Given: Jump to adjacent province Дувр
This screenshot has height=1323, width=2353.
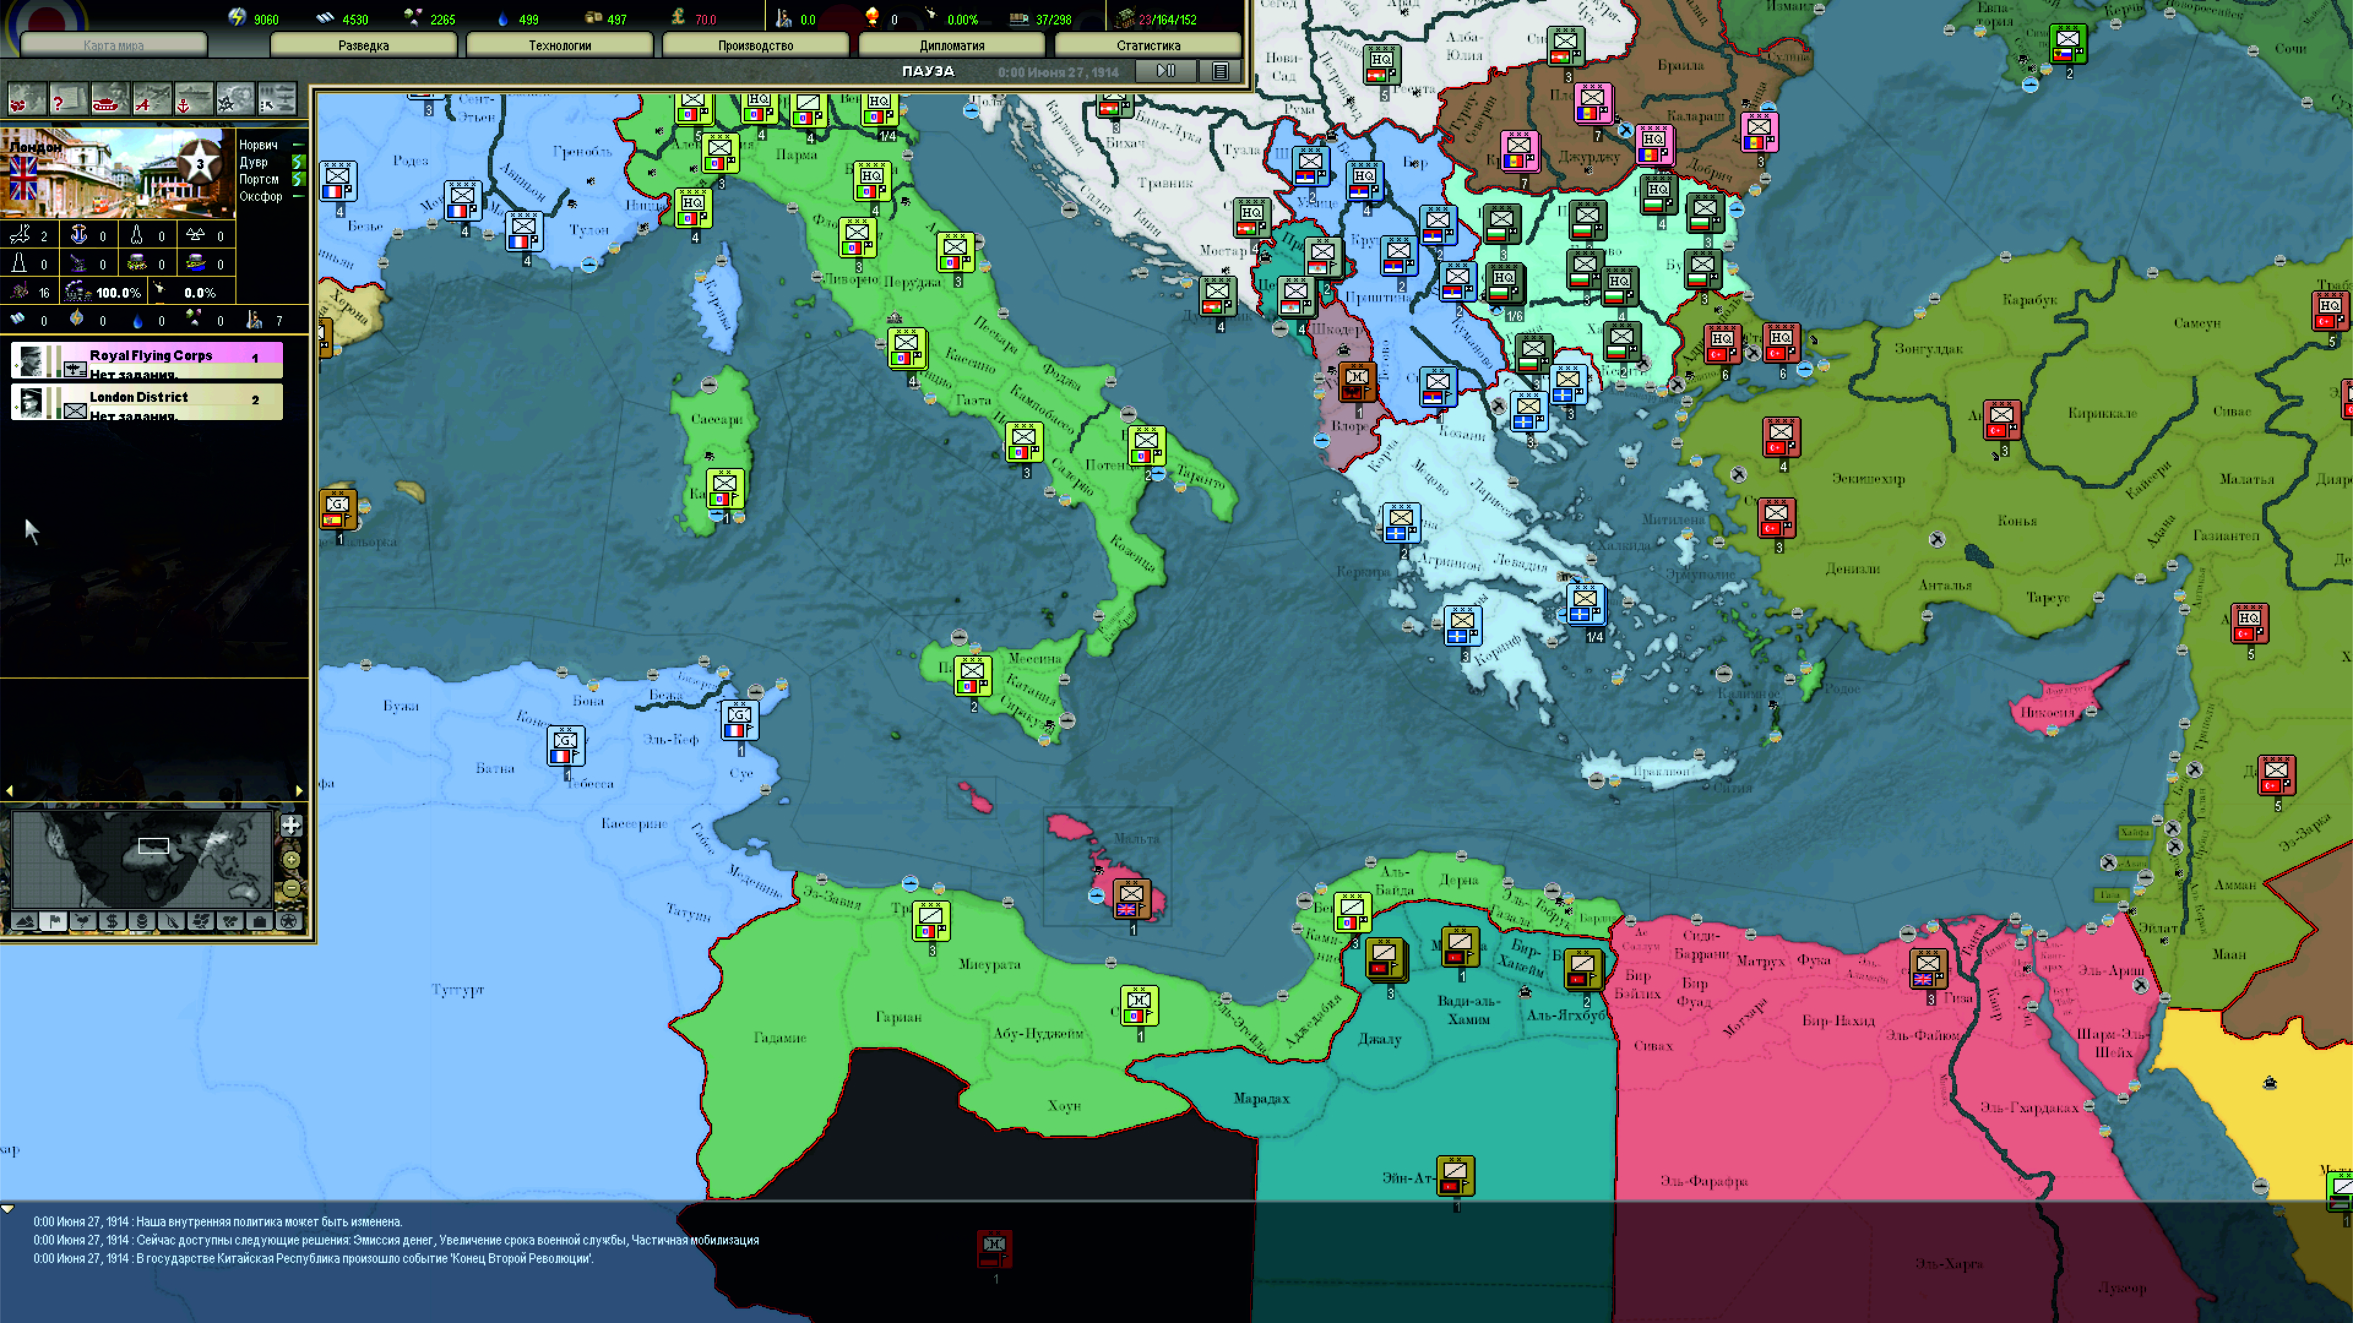Looking at the screenshot, I should [x=253, y=162].
